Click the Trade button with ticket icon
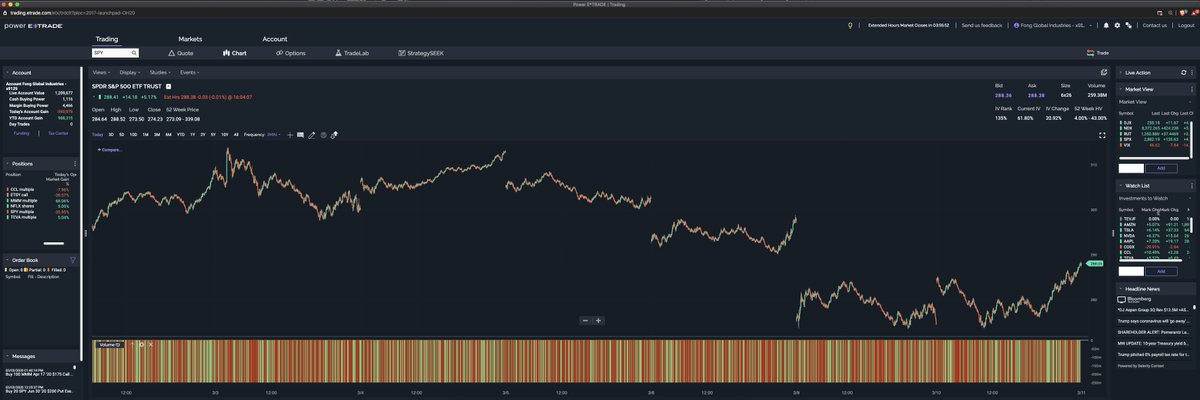Image resolution: width=1200 pixels, height=400 pixels. [1100, 52]
